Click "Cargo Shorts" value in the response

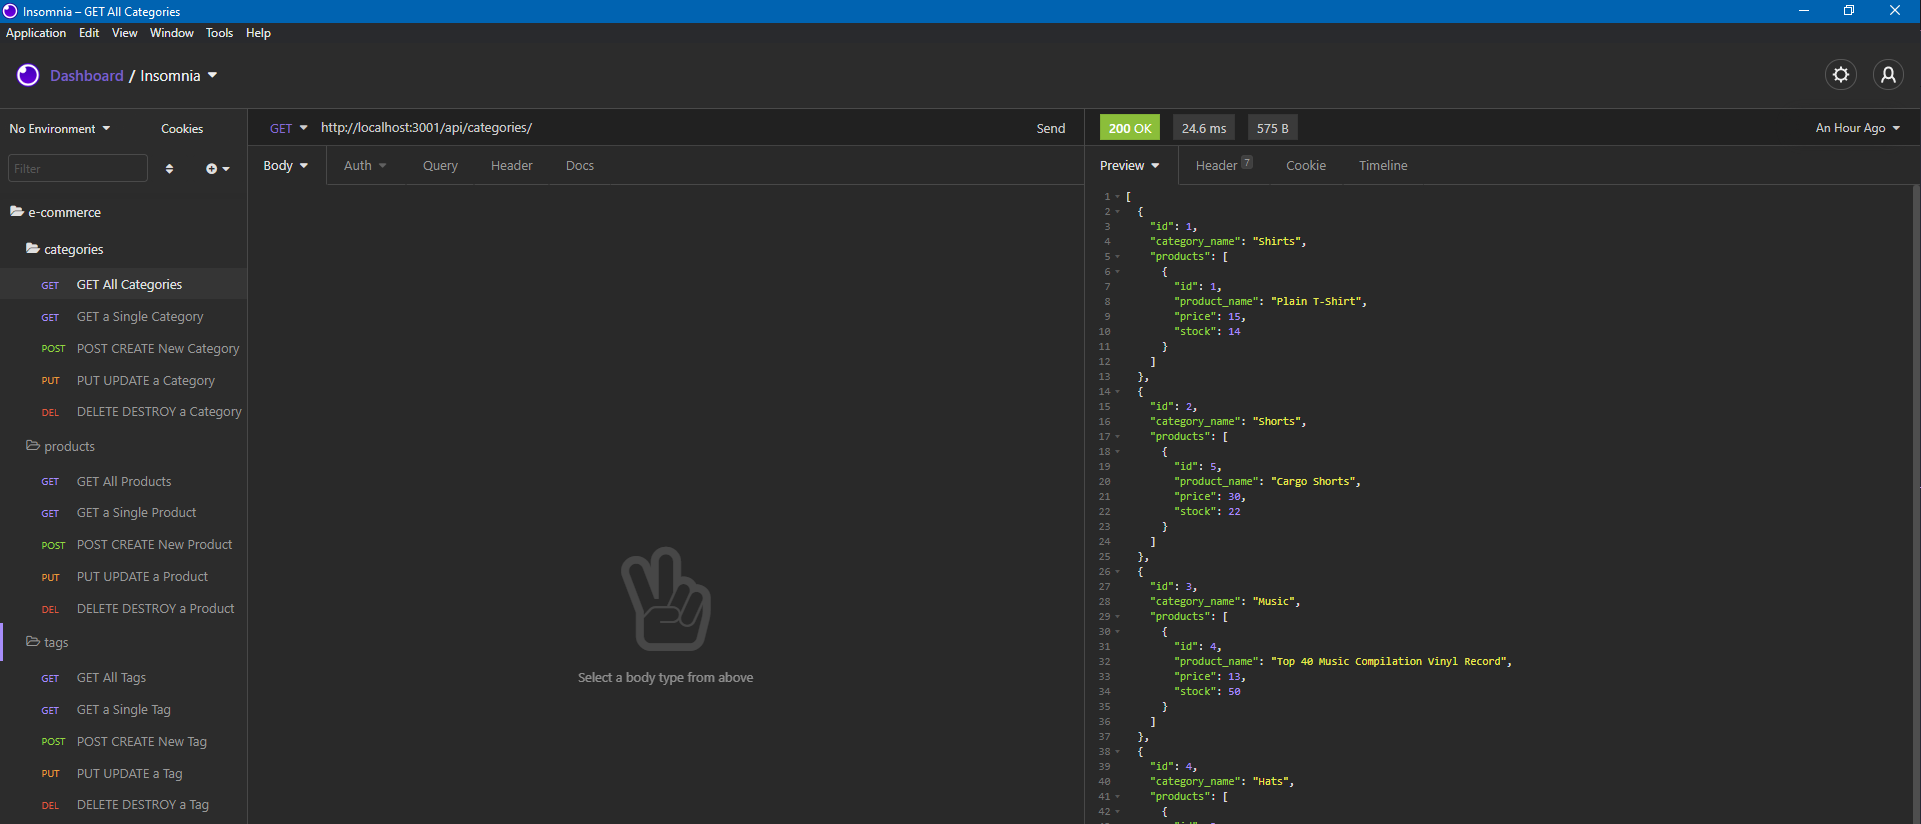pos(1315,481)
